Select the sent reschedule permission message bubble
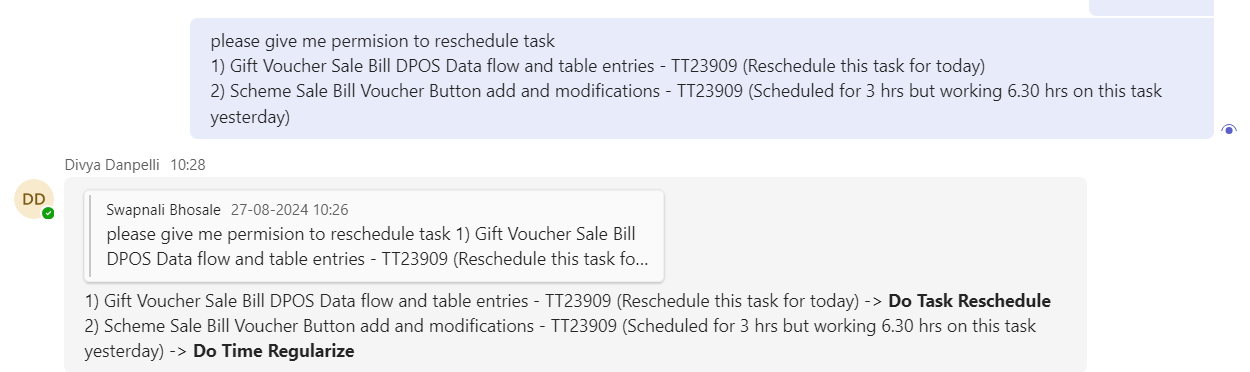This screenshot has height=372, width=1250. click(x=701, y=78)
